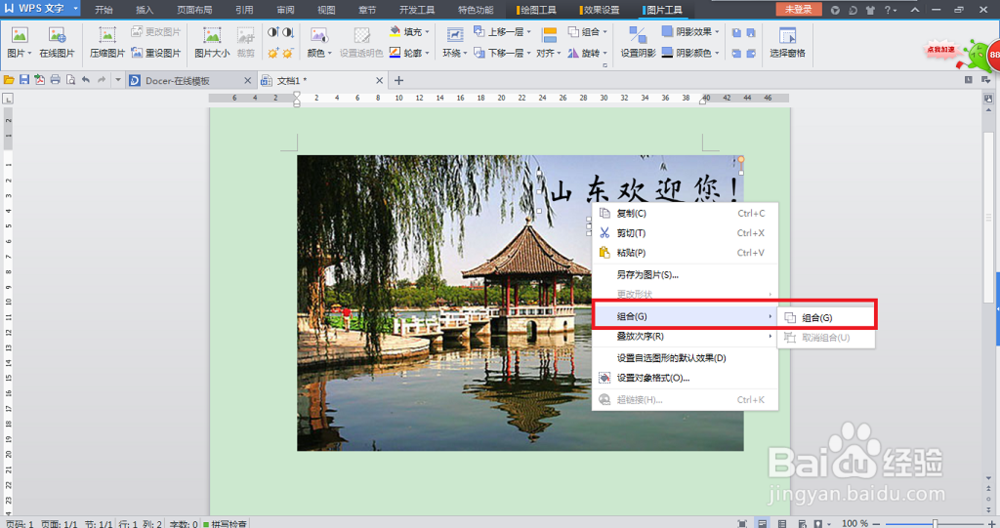Click Set Shadow (设置阴影) icon
Screen dimensions: 1000x528
(638, 36)
